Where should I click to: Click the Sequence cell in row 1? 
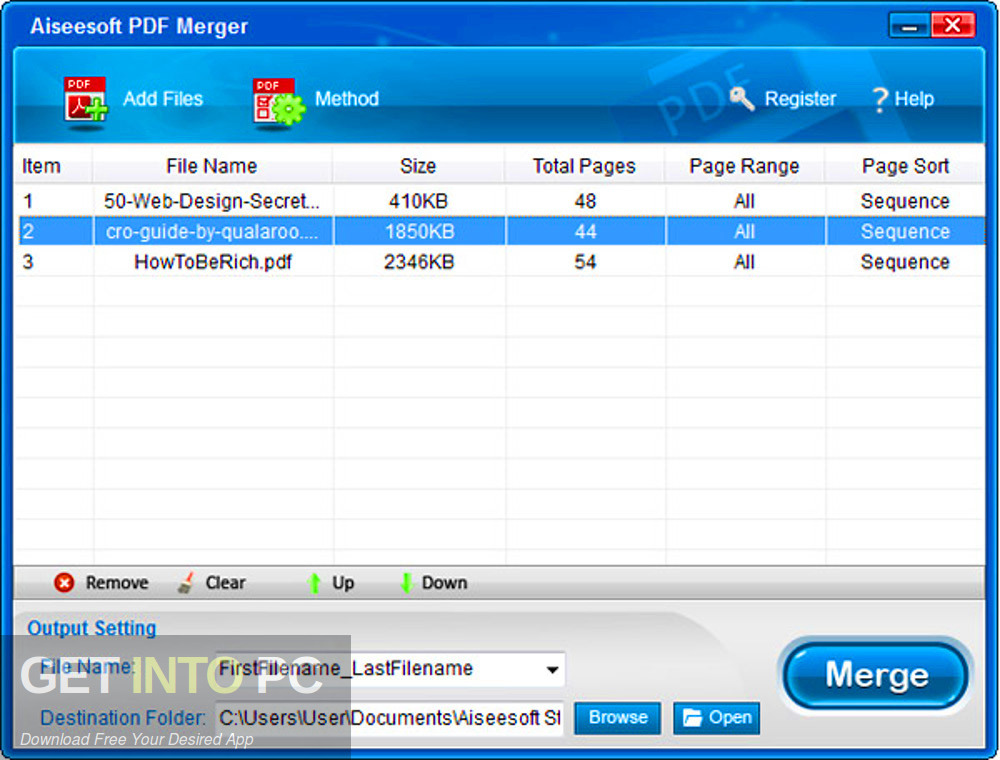(905, 201)
